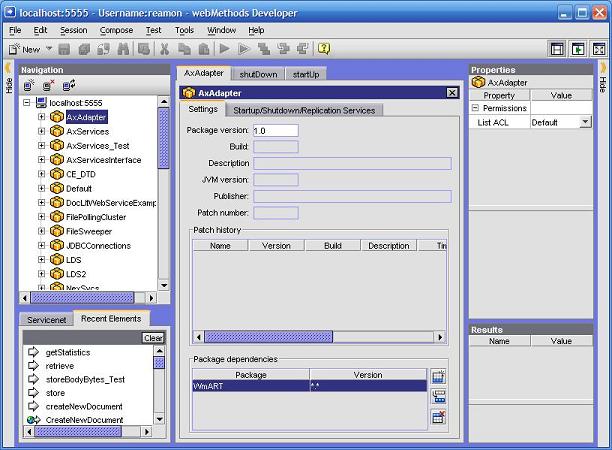Click the Patch history horizontal scrollbar thumb
Screen dimensions: 612x450
(x=269, y=336)
